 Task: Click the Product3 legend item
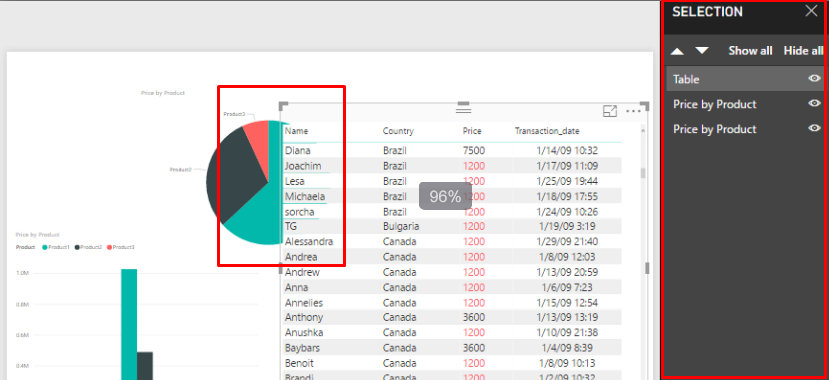(121, 247)
